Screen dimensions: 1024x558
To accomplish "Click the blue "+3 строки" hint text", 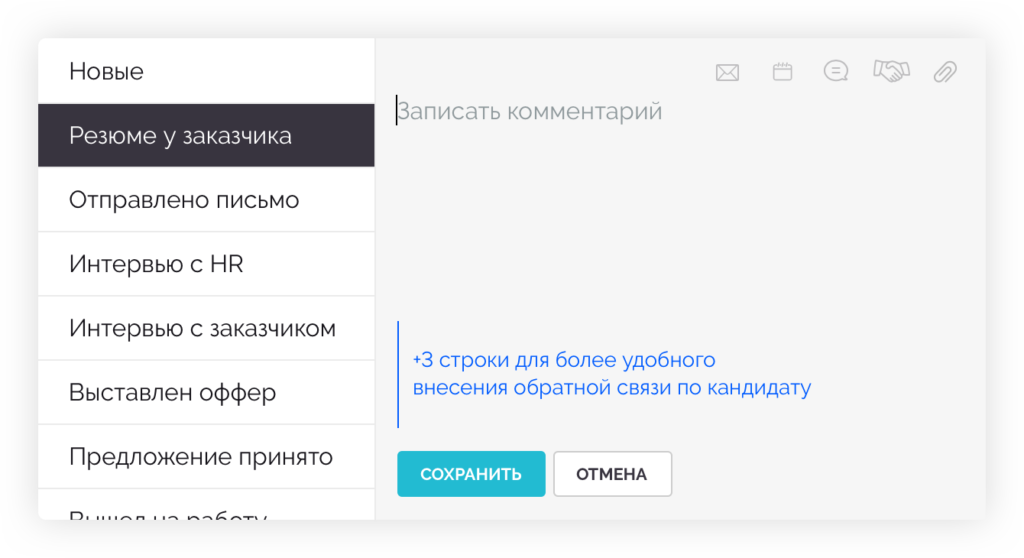I will (563, 360).
